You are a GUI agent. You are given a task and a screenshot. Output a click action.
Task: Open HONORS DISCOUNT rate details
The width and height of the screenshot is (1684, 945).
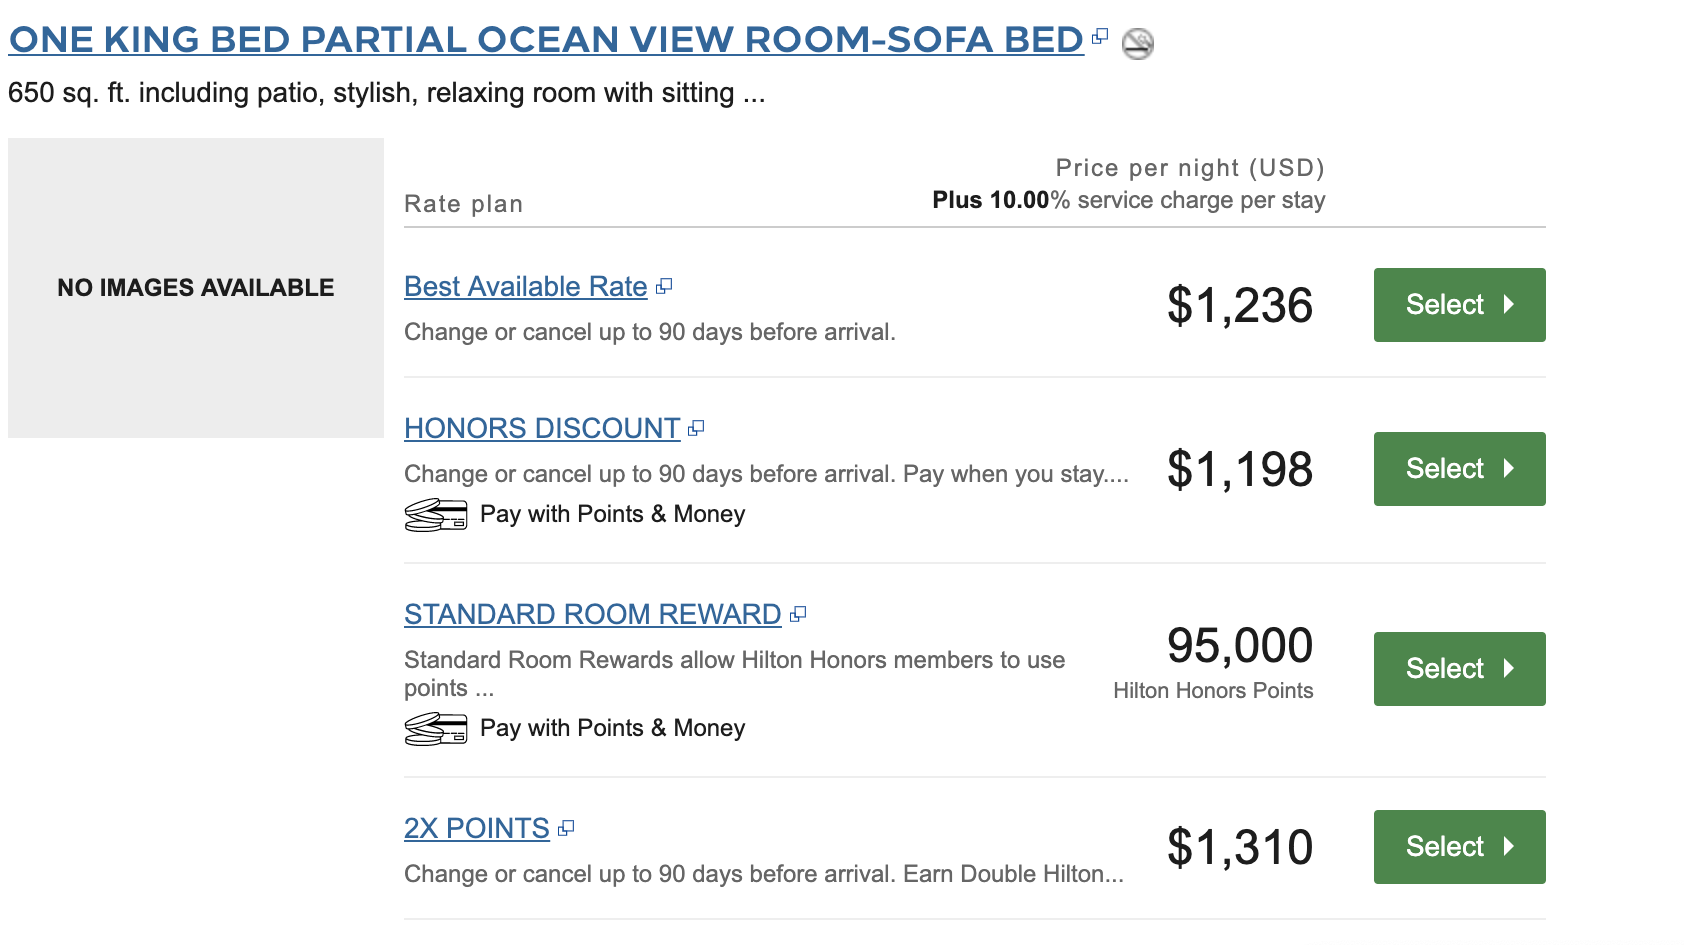coord(541,429)
